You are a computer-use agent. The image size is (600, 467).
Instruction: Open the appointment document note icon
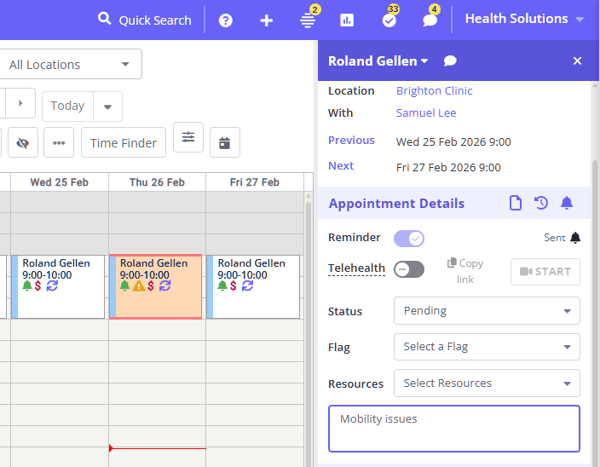click(x=515, y=203)
